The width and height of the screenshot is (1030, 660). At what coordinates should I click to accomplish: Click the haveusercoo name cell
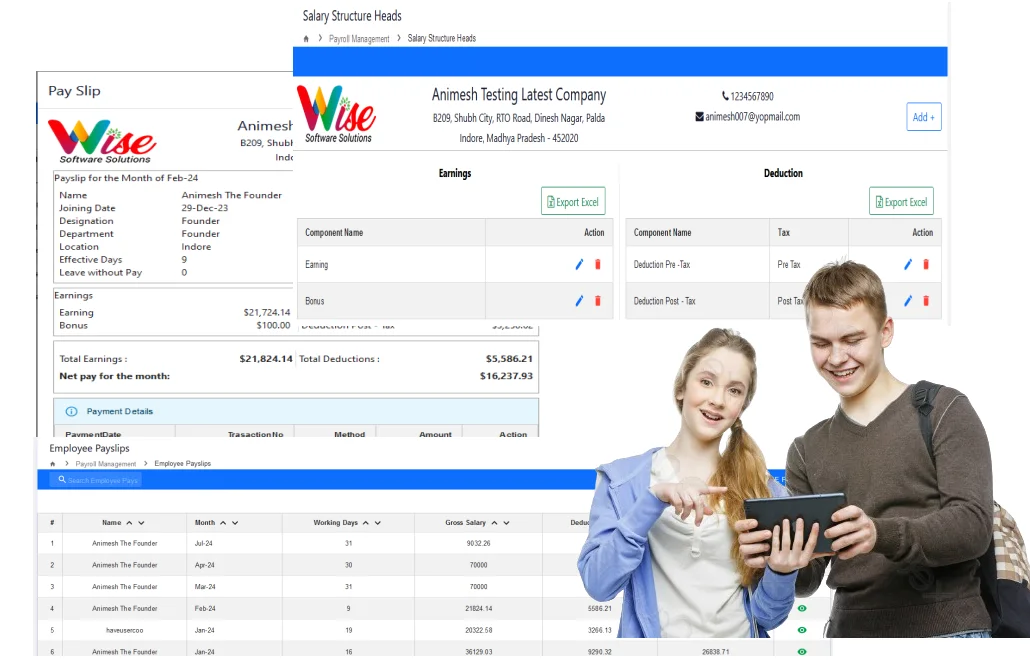(x=125, y=630)
